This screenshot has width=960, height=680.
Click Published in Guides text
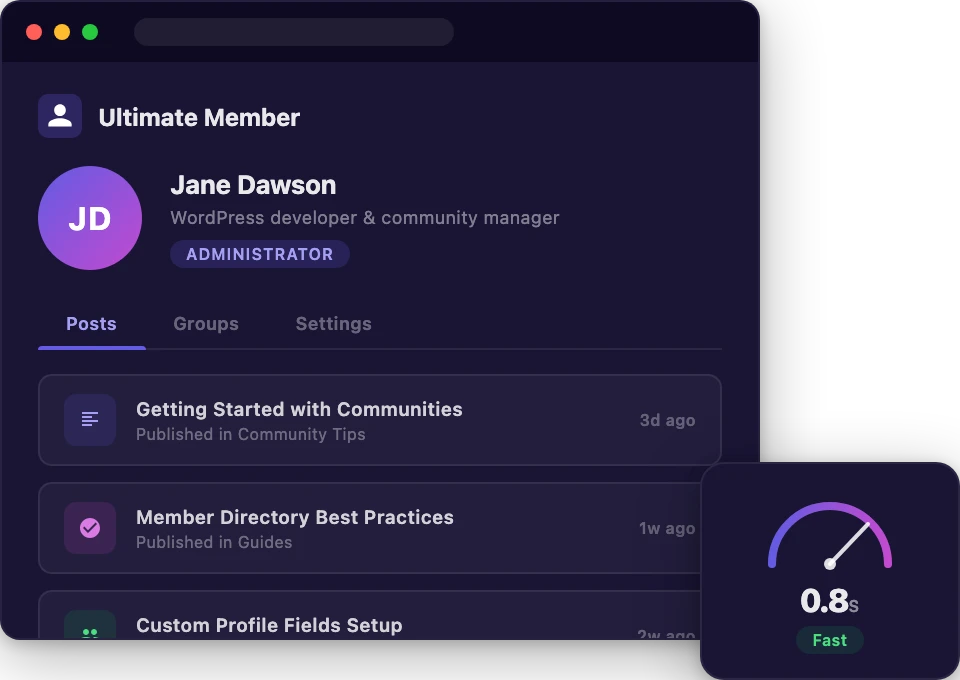coord(214,542)
